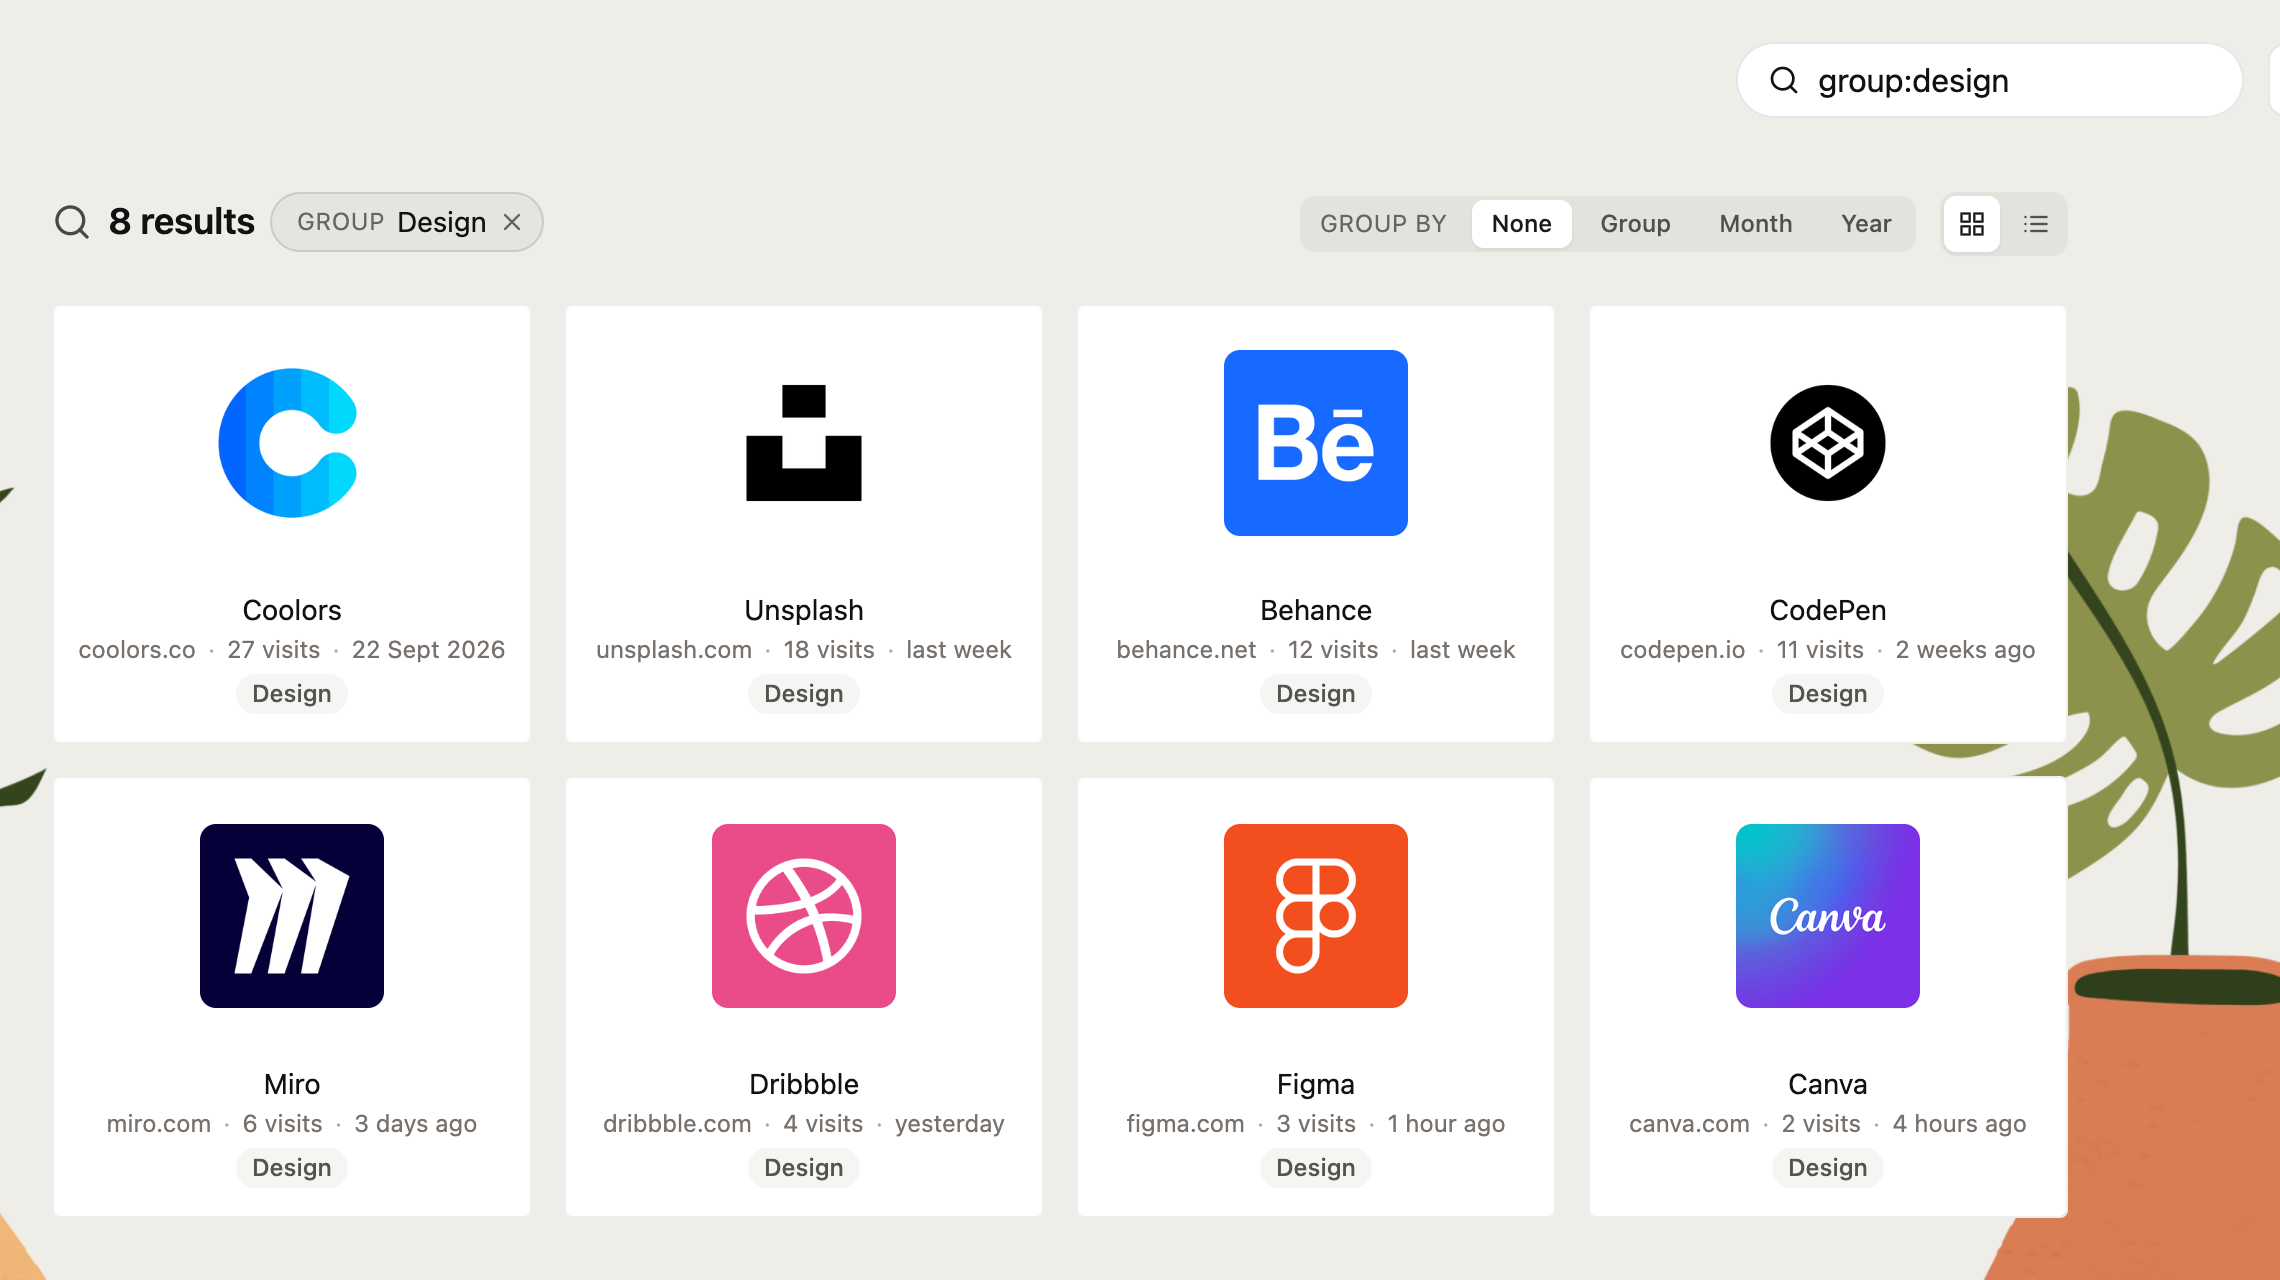Click the magnifier icon in search box
Screen dimensions: 2280x1280
(1784, 80)
